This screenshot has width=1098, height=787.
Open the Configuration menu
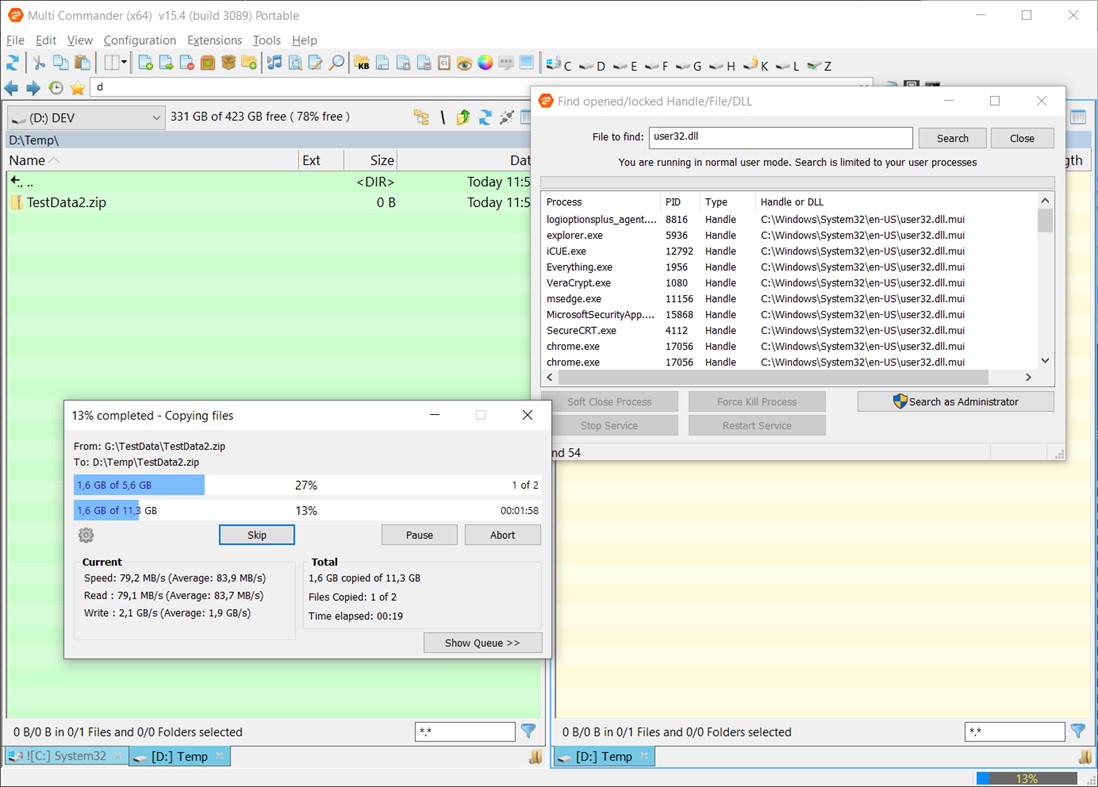point(140,40)
